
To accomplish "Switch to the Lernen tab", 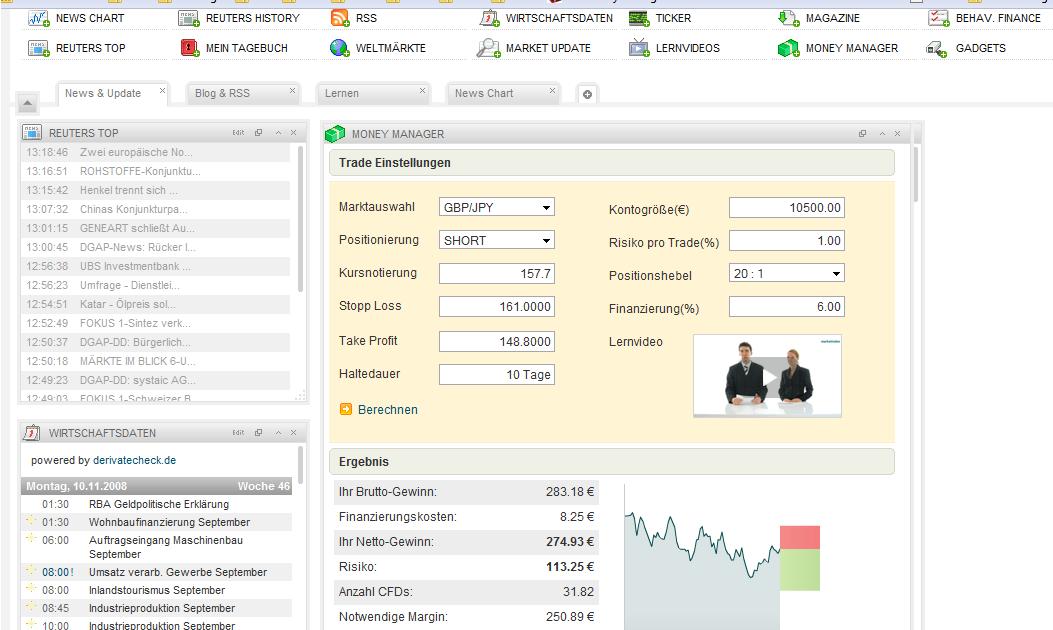I will [x=342, y=93].
